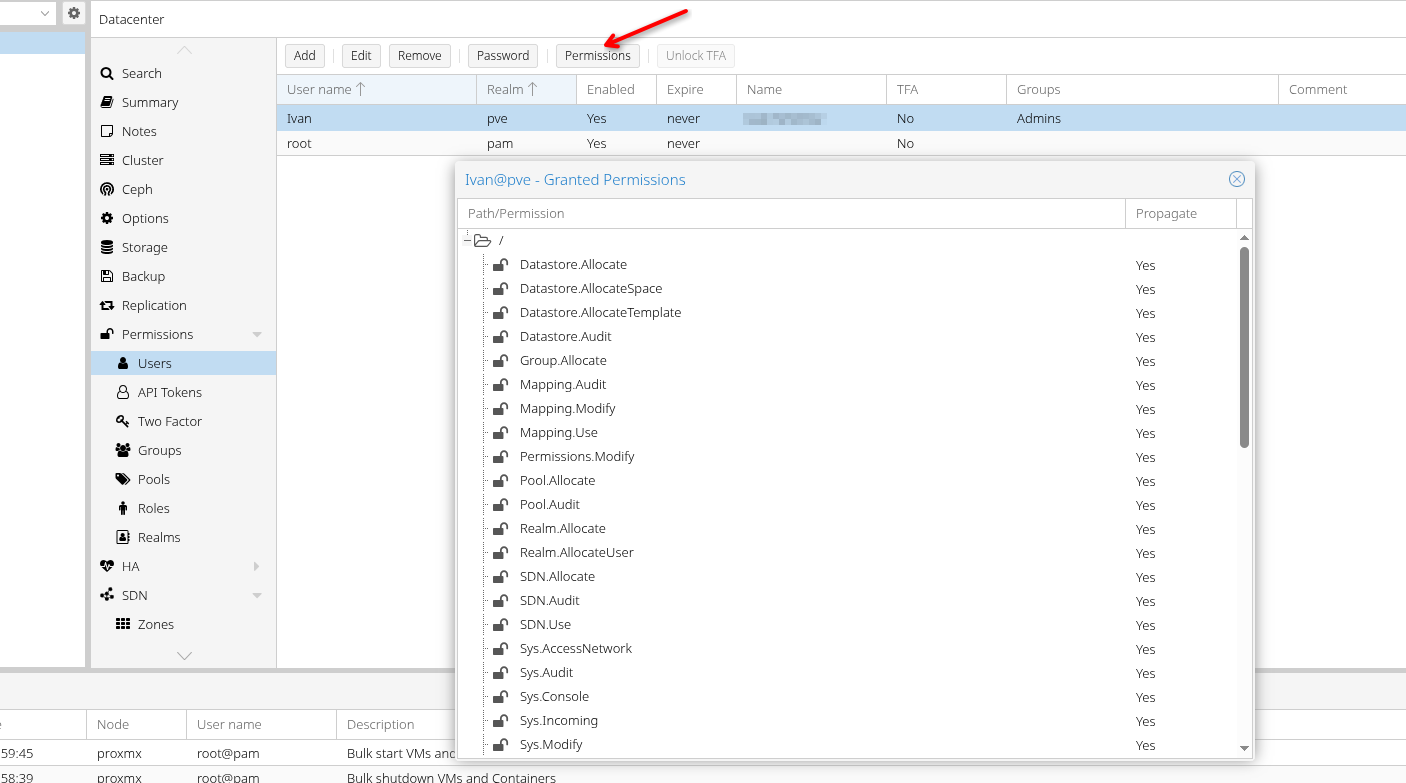The width and height of the screenshot is (1406, 783).
Task: Expand the HA section arrow
Action: pos(257,566)
